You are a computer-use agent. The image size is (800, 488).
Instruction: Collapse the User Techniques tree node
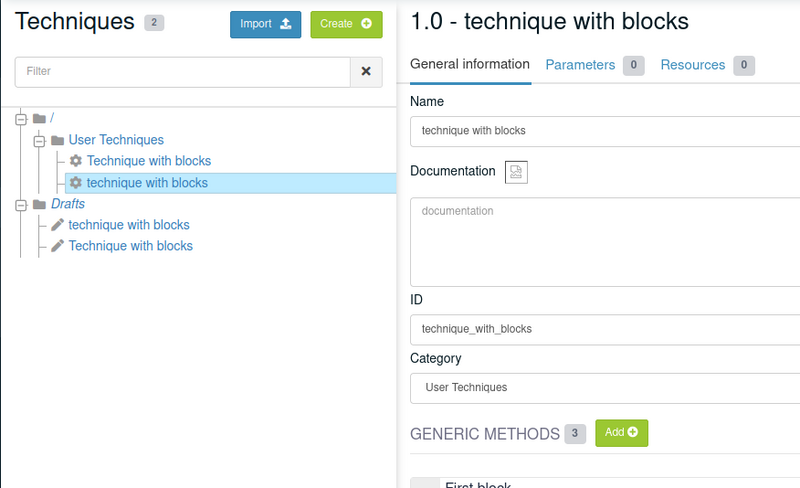[39, 141]
